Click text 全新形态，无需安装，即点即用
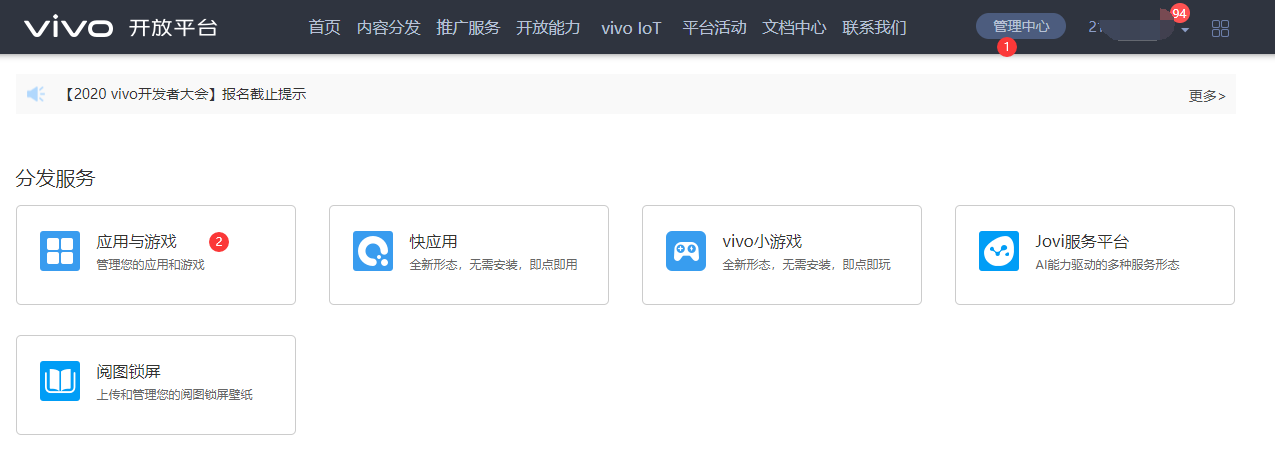 pos(493,265)
